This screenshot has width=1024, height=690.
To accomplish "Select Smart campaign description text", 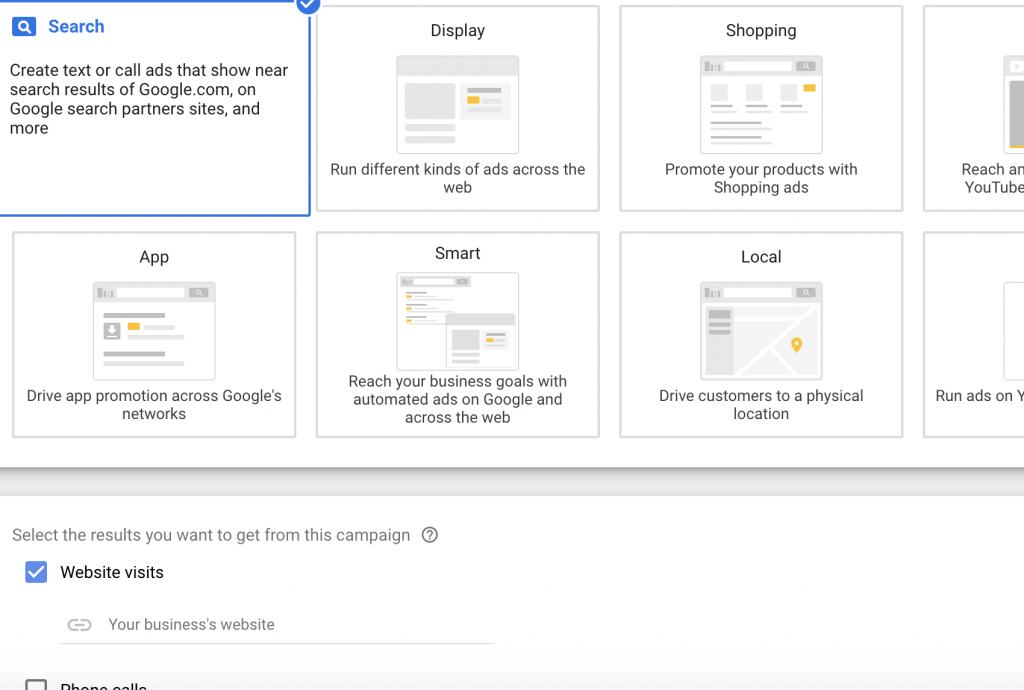I will [x=457, y=399].
